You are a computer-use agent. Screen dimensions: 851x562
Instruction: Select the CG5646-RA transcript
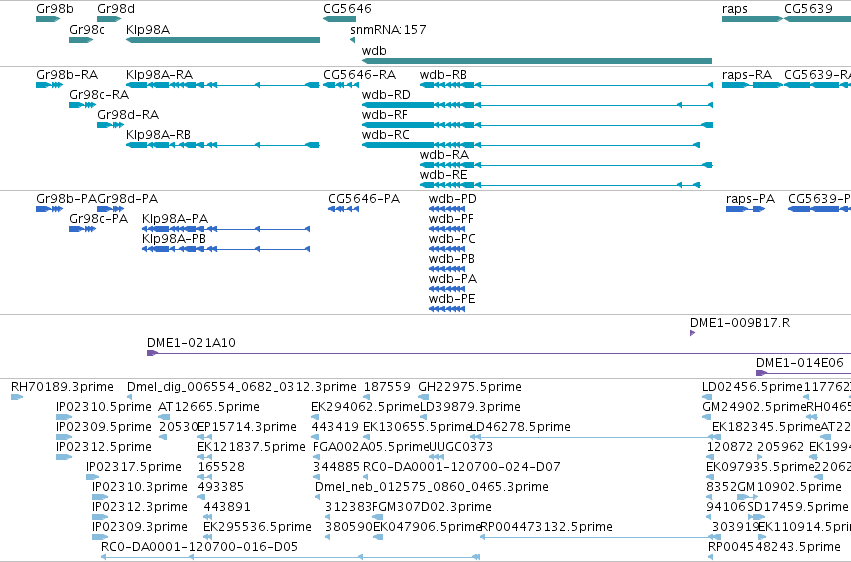341,85
